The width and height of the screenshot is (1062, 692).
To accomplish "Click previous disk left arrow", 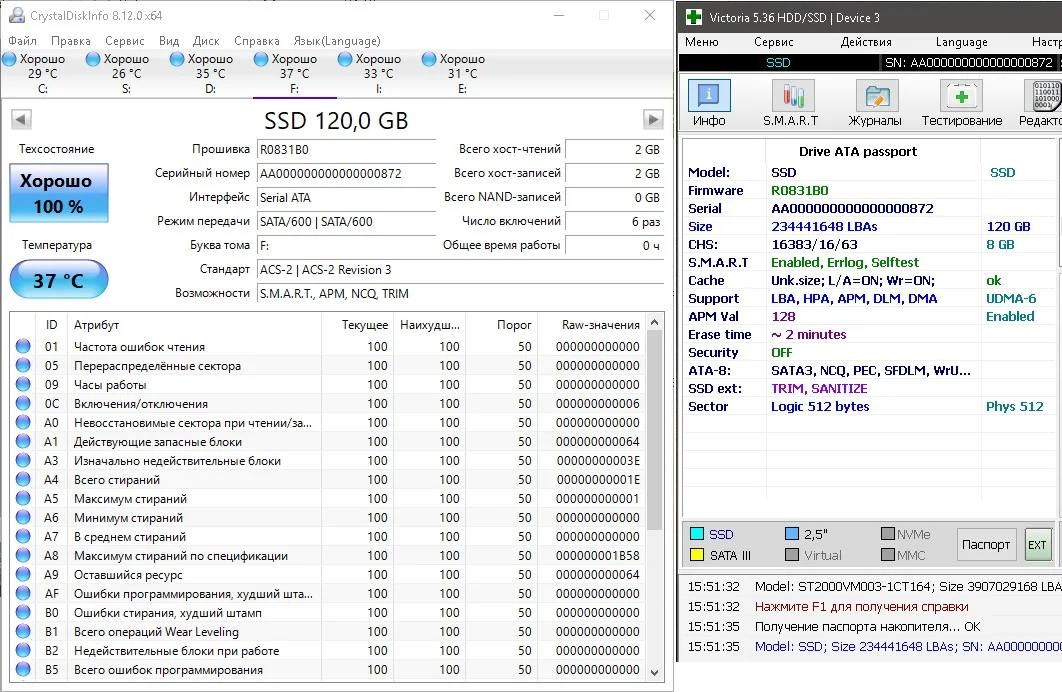I will pyautogui.click(x=20, y=120).
